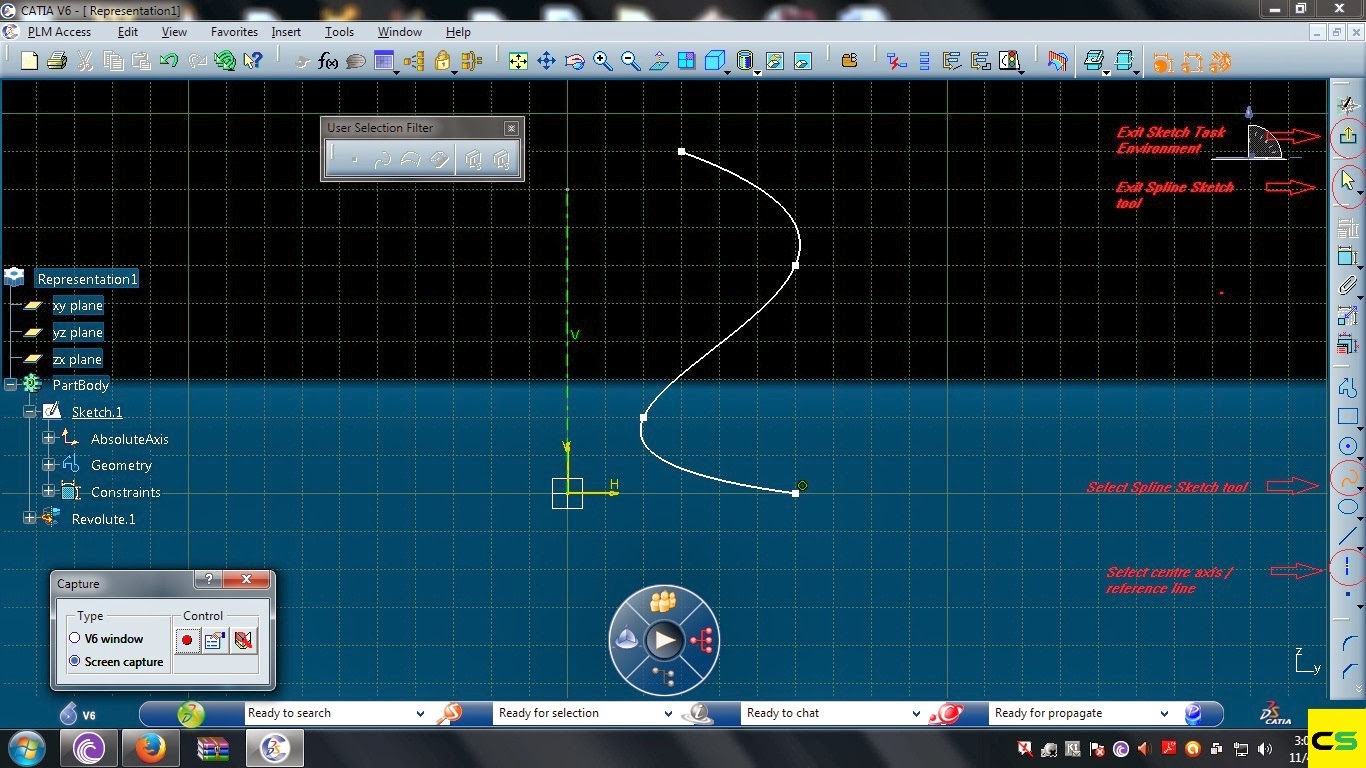Click the Capture dialog help question button
Image resolution: width=1366 pixels, height=768 pixels.
point(208,580)
